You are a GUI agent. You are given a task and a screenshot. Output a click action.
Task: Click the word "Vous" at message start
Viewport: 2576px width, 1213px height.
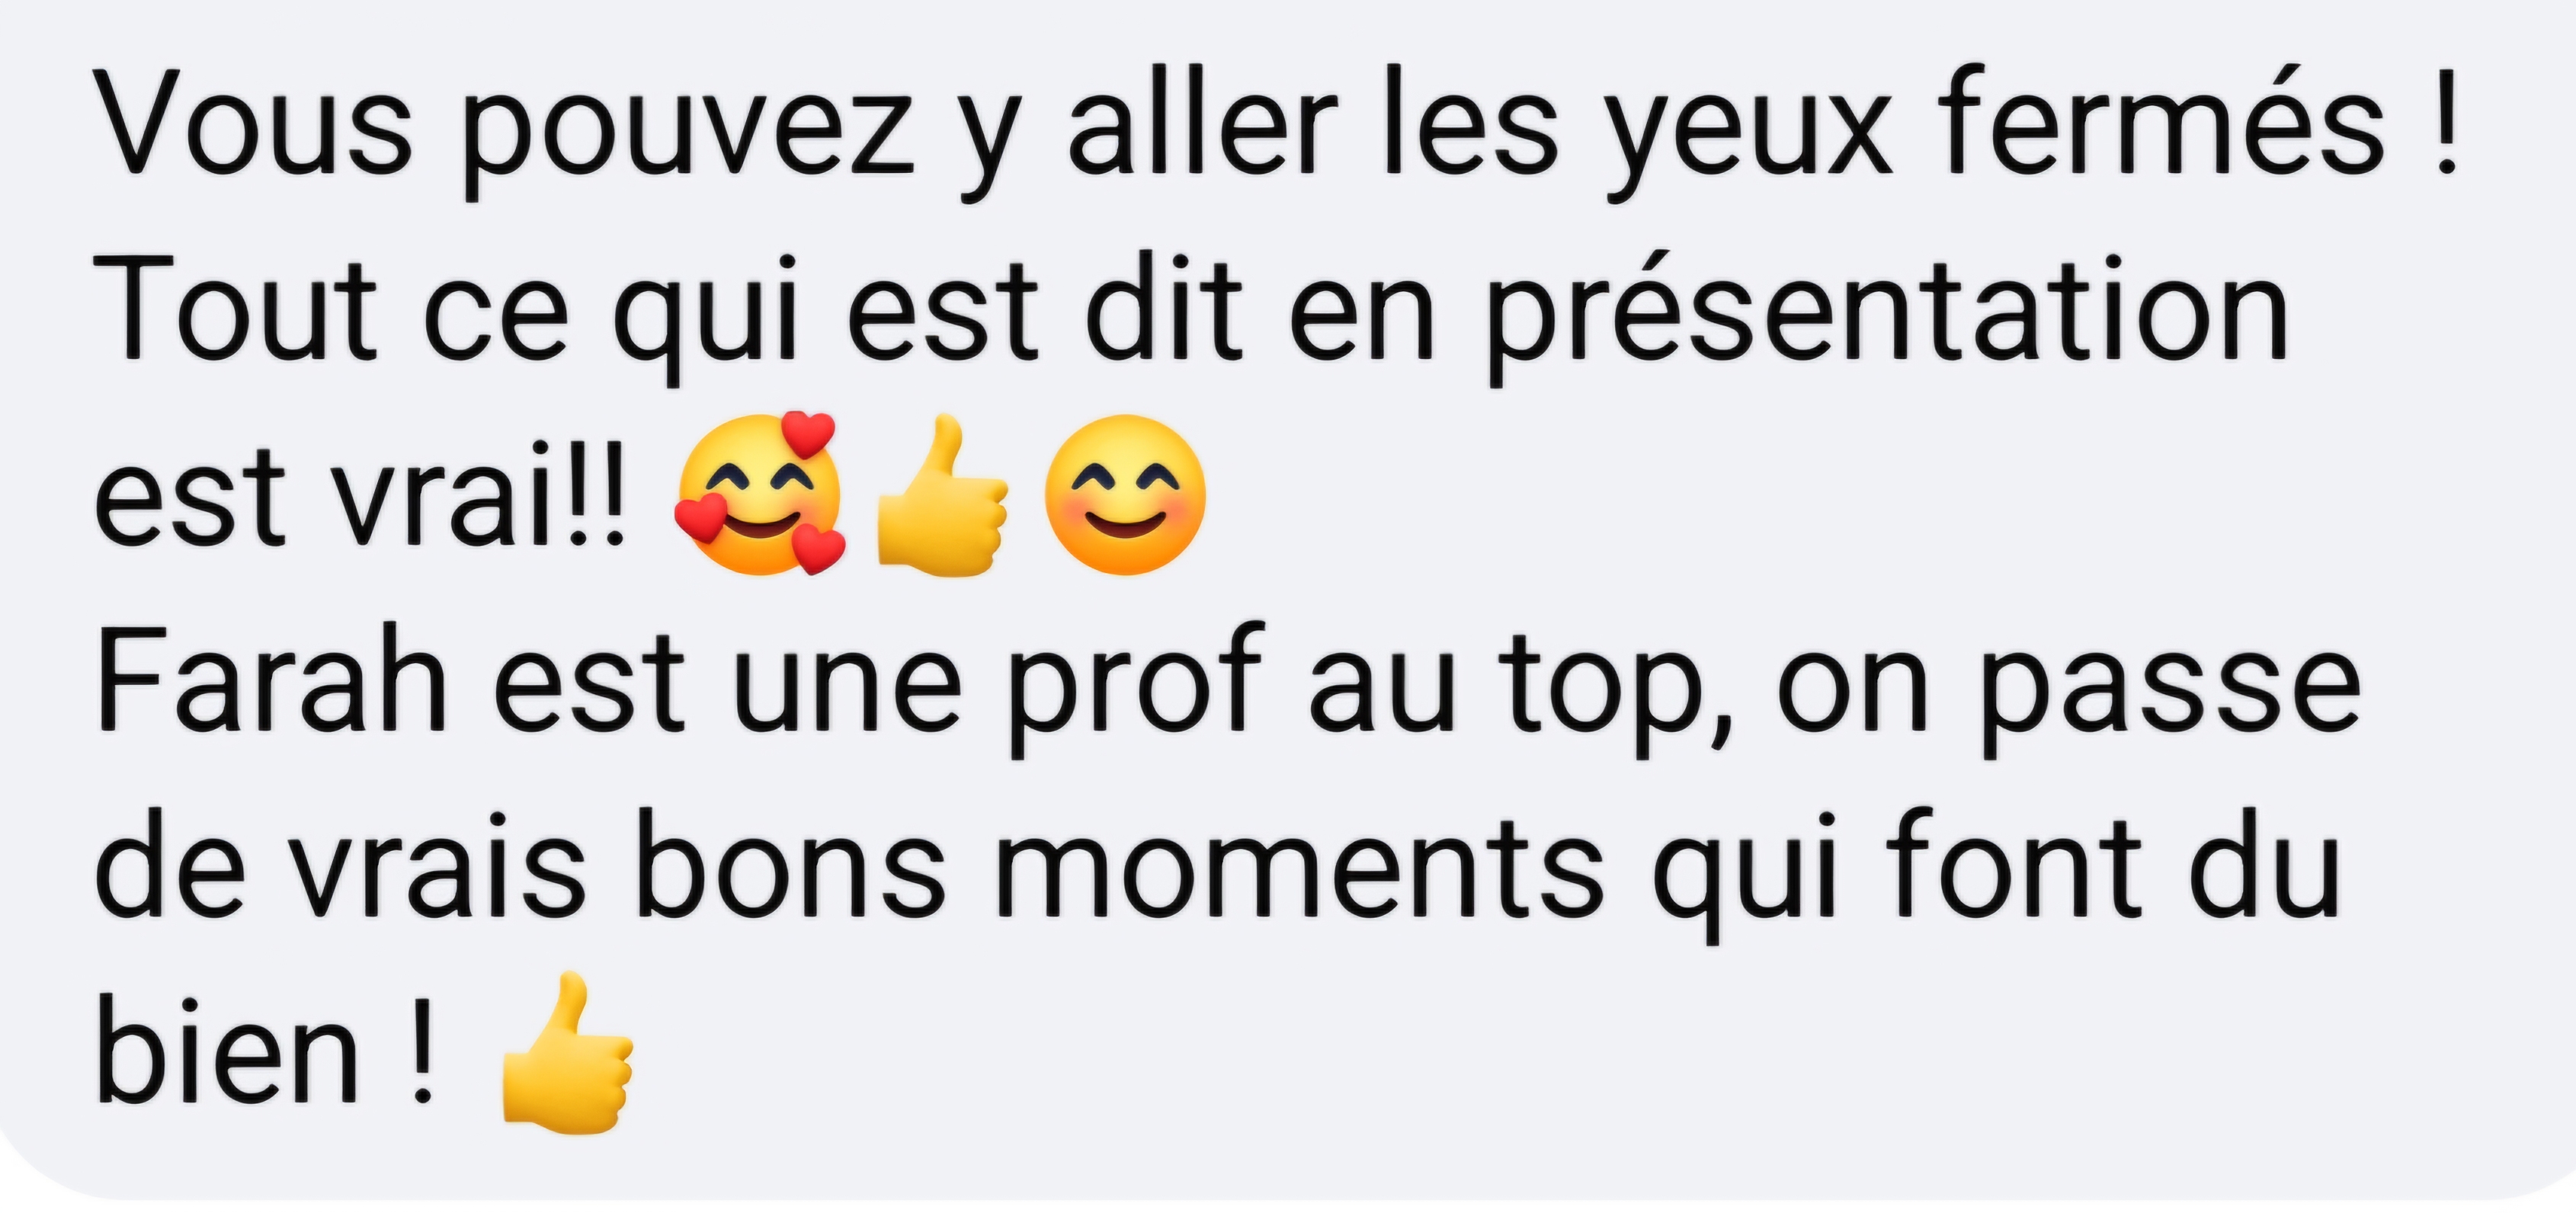pyautogui.click(x=253, y=124)
